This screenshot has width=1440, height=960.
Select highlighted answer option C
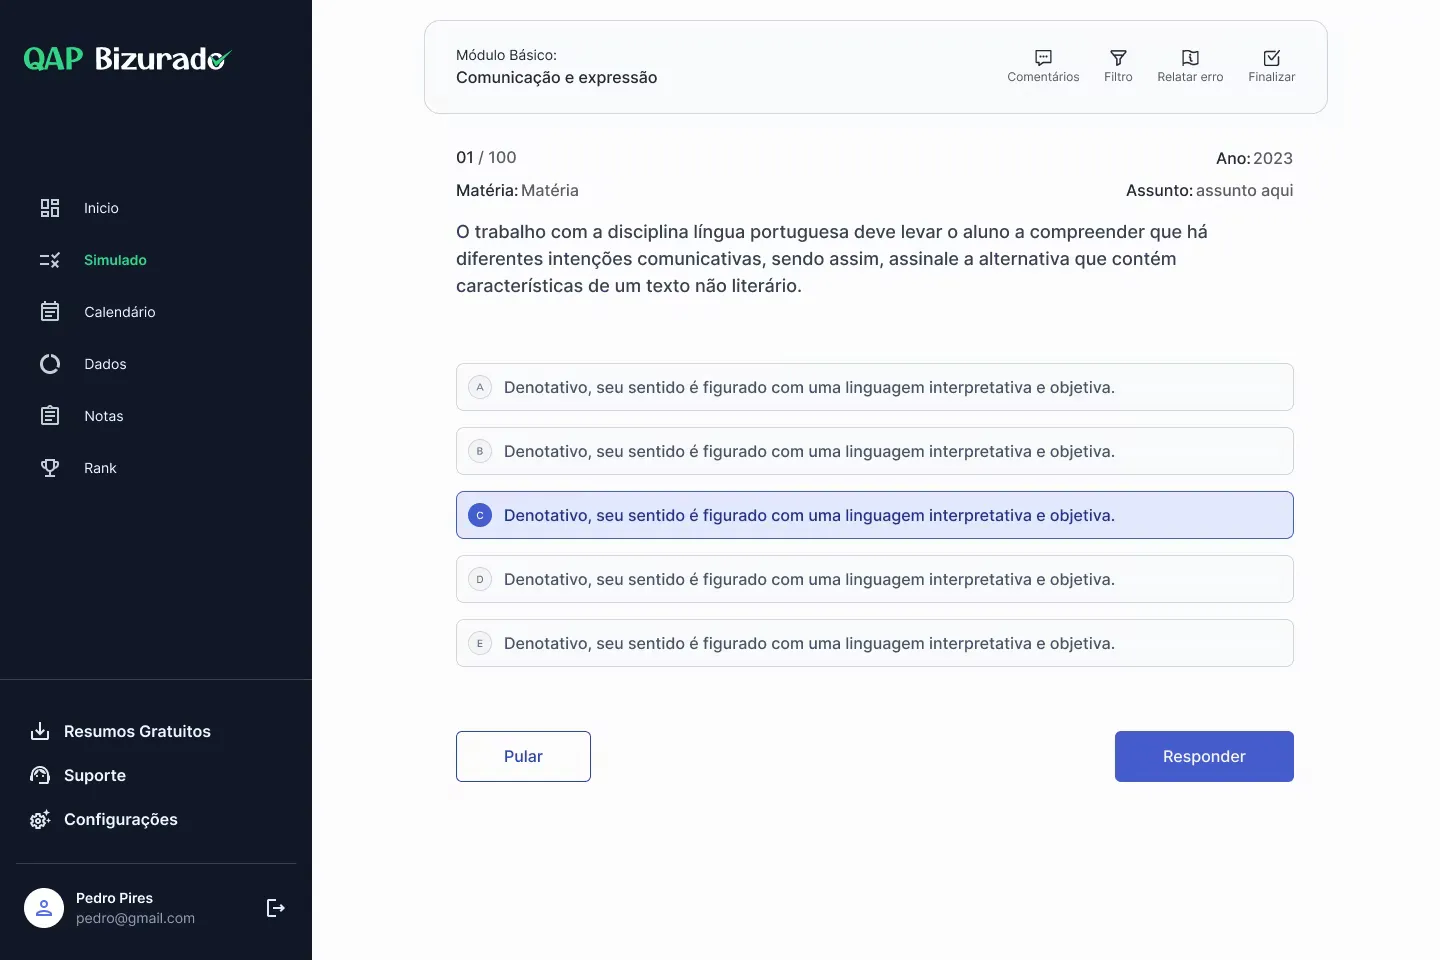[875, 515]
